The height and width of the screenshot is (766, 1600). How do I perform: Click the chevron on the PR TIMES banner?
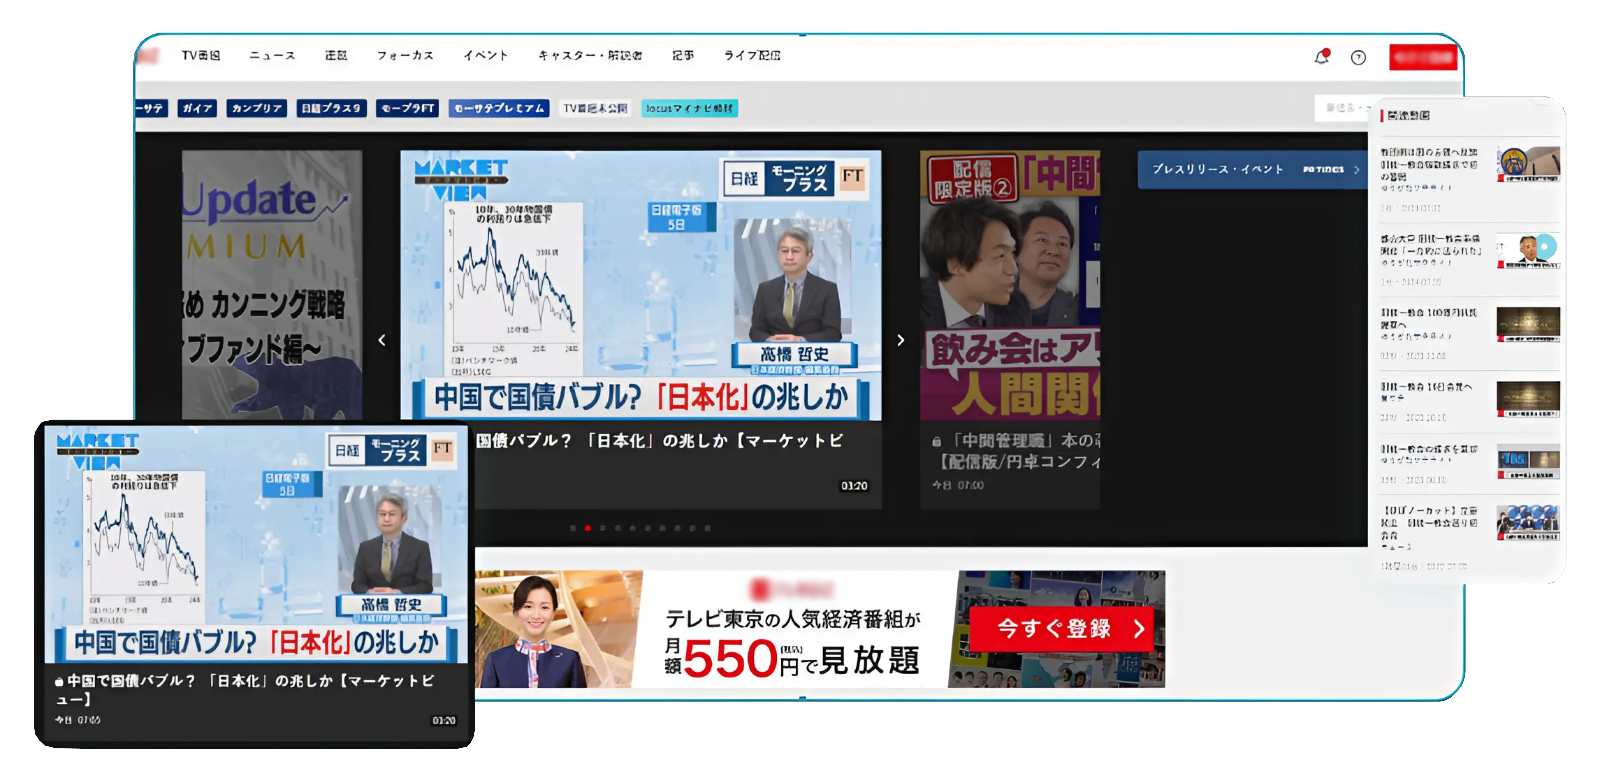1356,170
